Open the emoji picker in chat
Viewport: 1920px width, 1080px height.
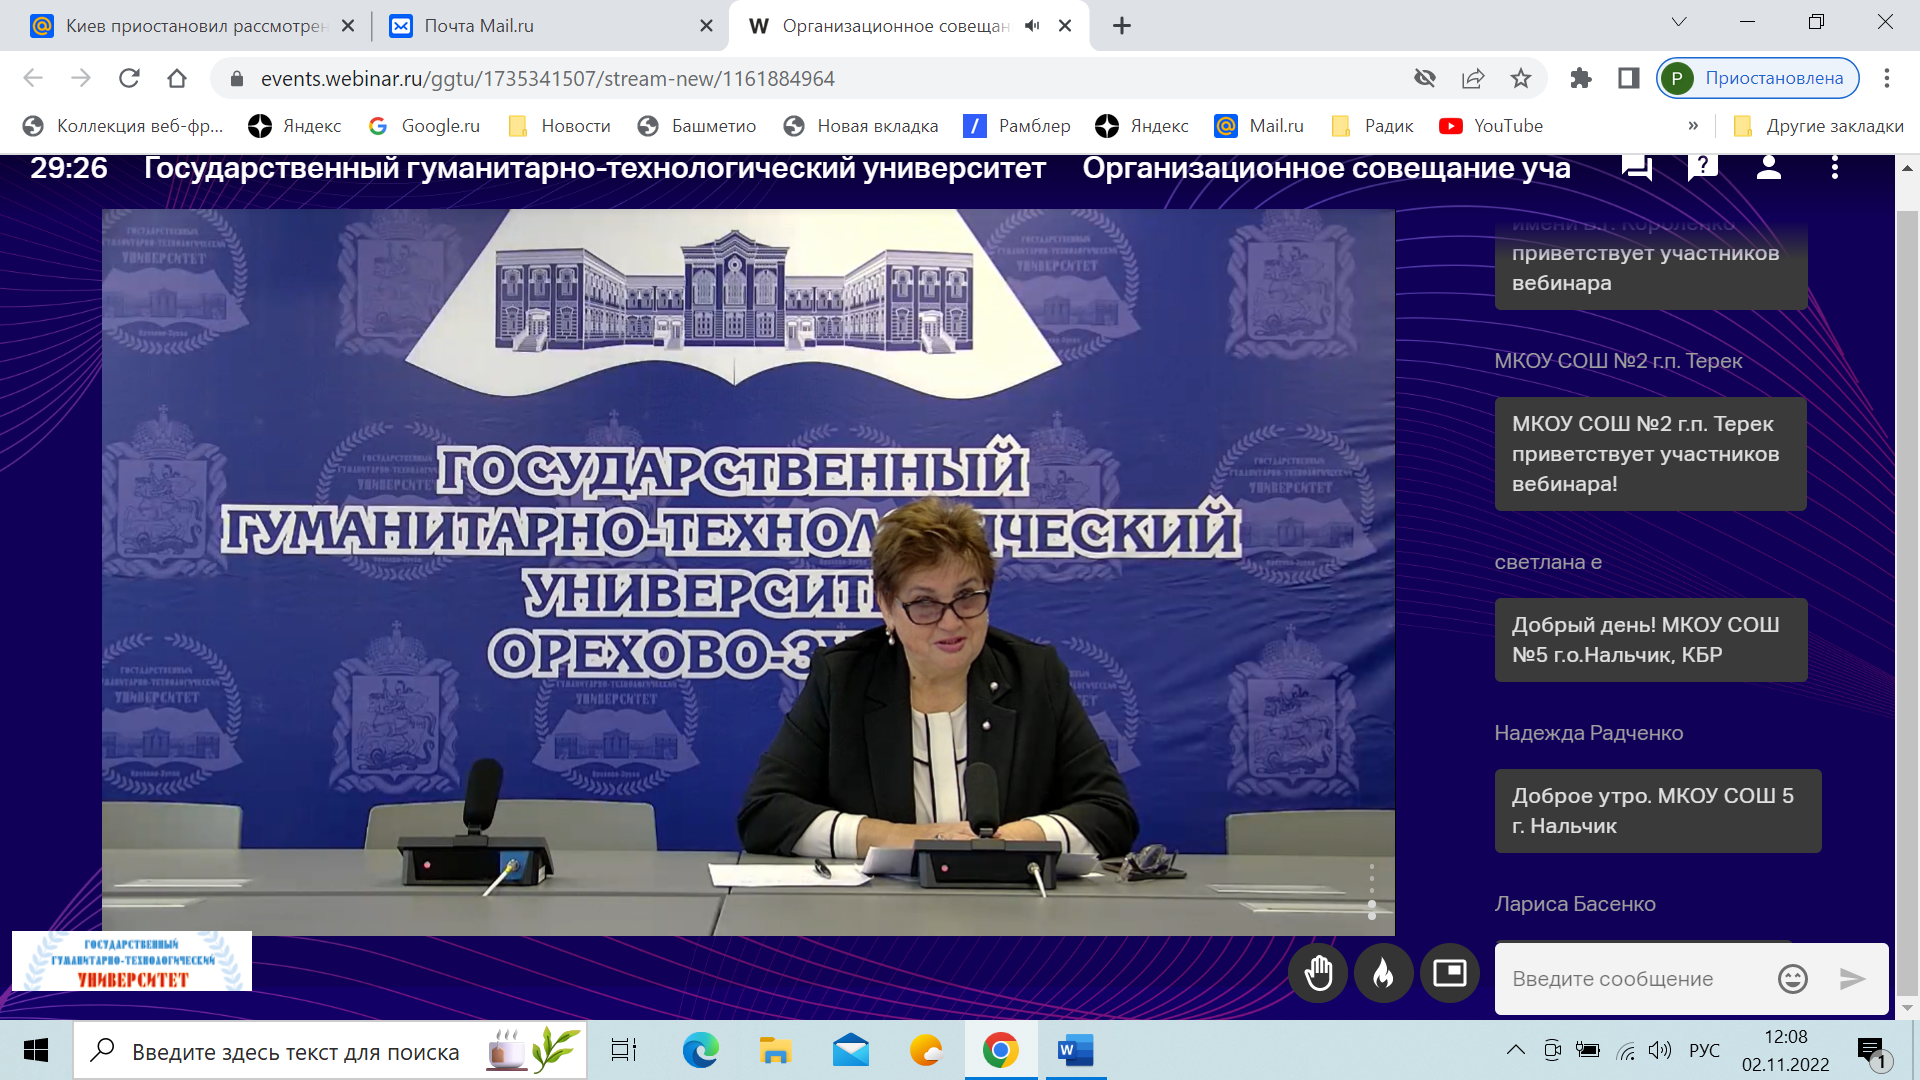point(1792,979)
